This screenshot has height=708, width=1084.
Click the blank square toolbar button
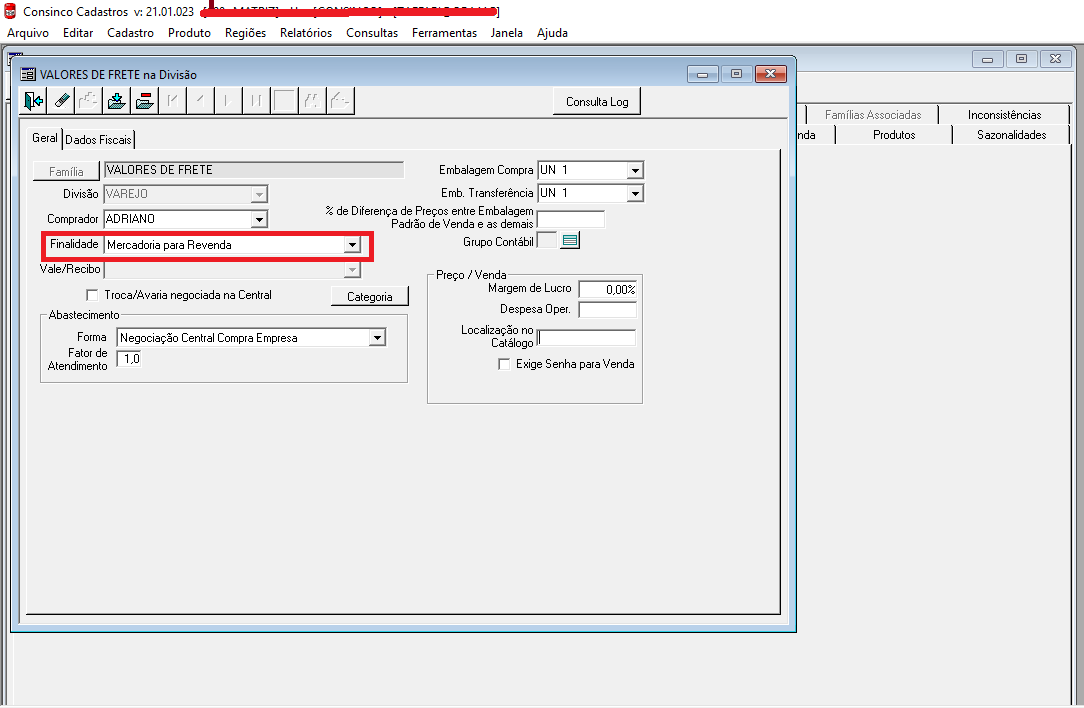284,101
